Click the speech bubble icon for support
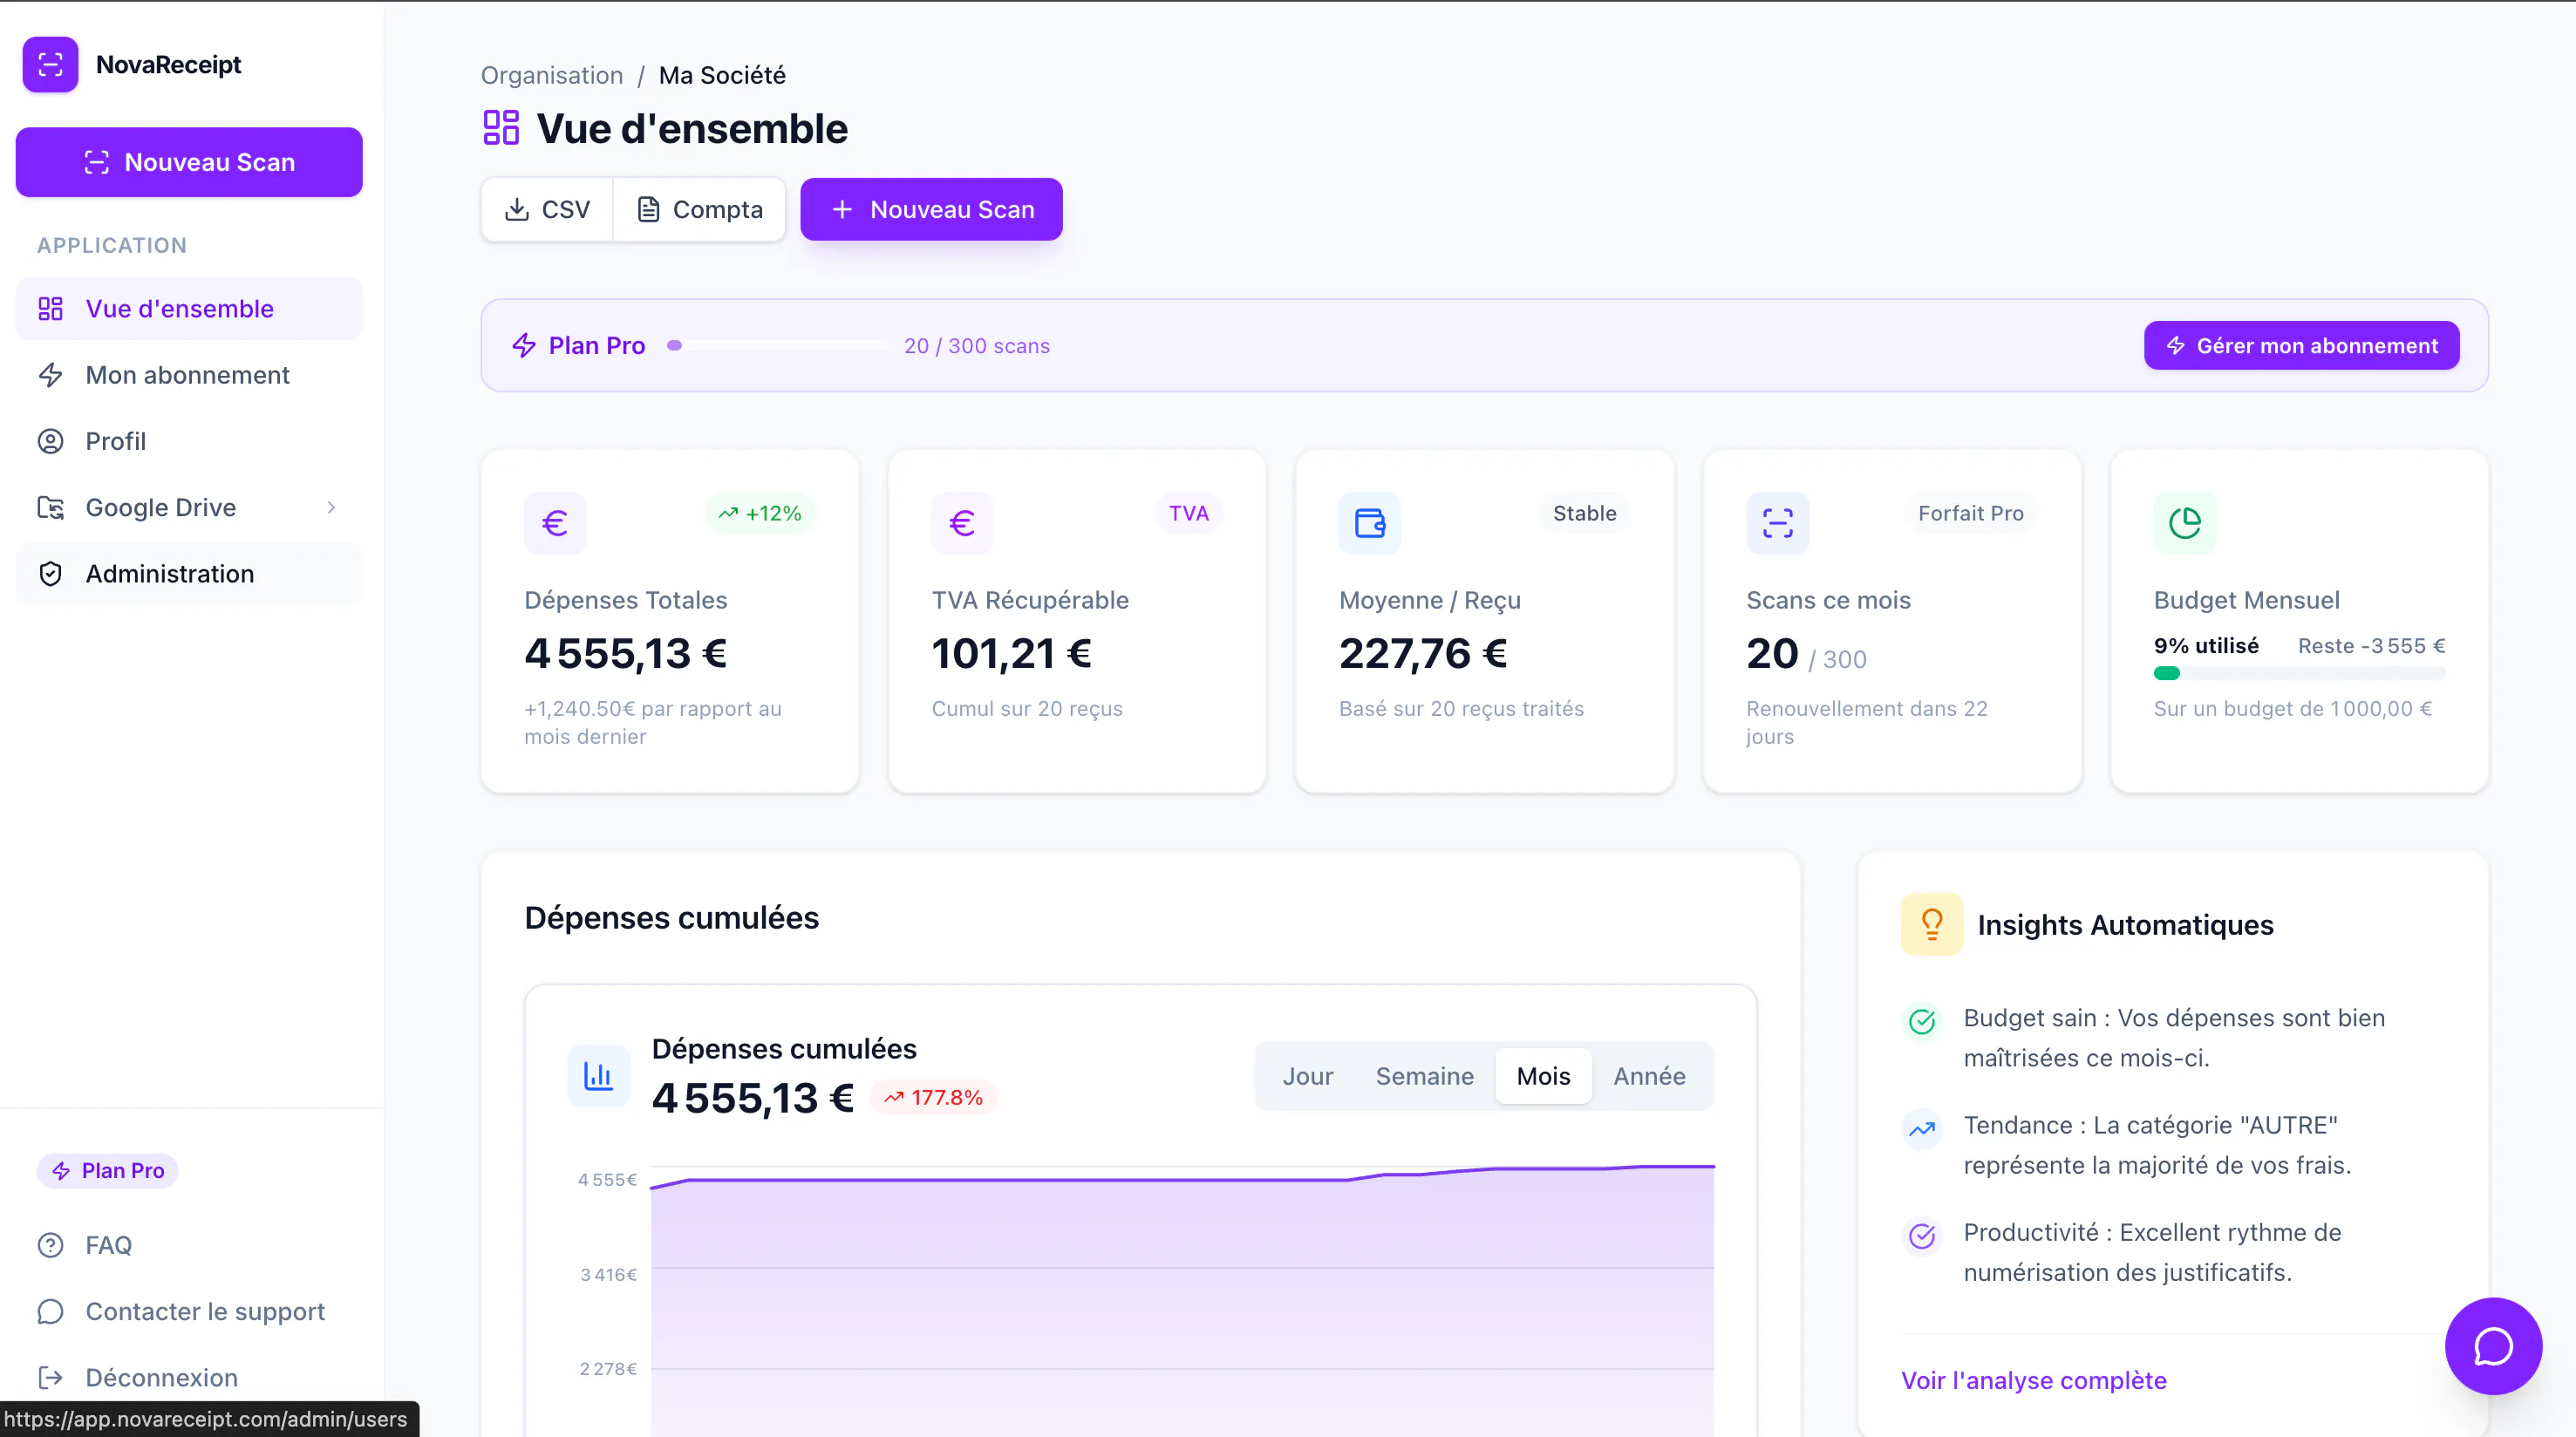 coord(50,1312)
